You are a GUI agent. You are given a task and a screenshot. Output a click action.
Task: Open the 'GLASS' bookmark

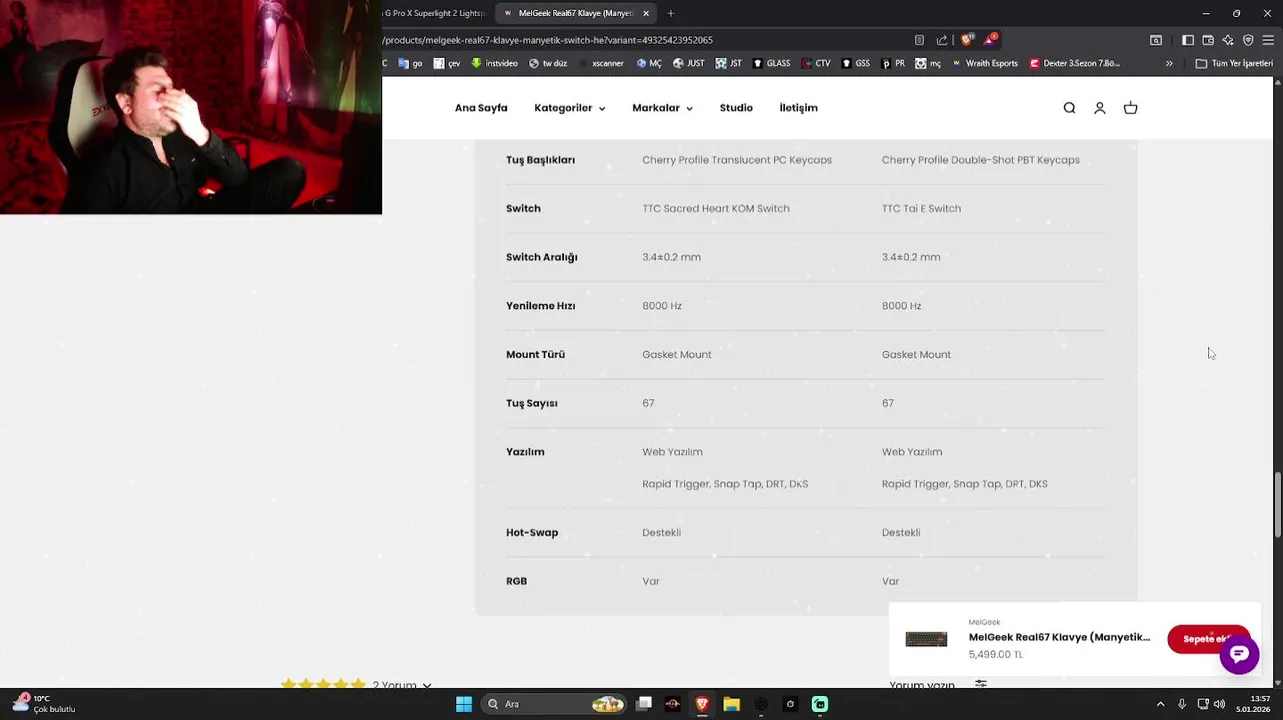click(x=771, y=63)
